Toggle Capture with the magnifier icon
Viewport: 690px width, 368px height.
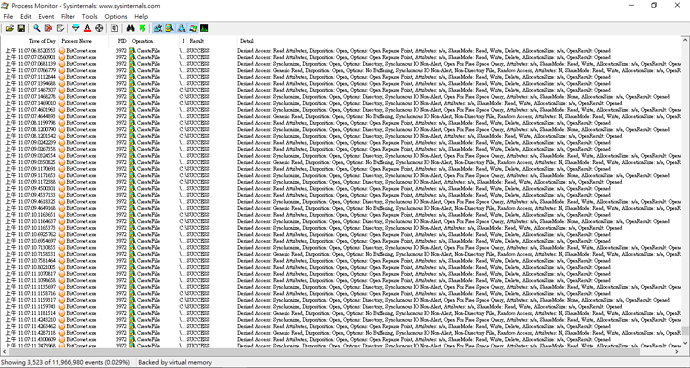click(x=37, y=28)
